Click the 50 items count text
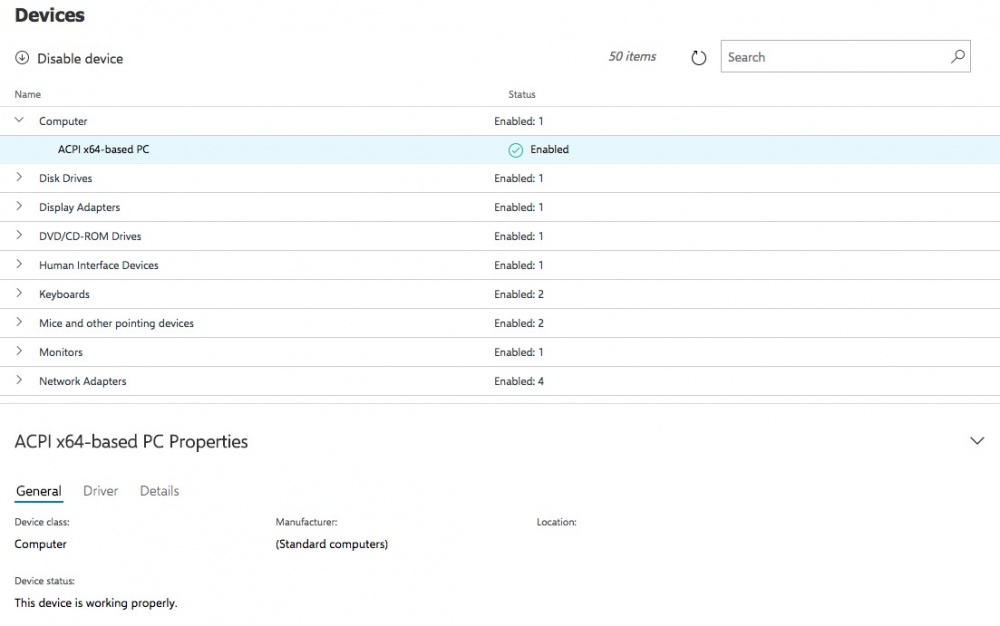Viewport: 1000px width, 626px height. click(632, 57)
